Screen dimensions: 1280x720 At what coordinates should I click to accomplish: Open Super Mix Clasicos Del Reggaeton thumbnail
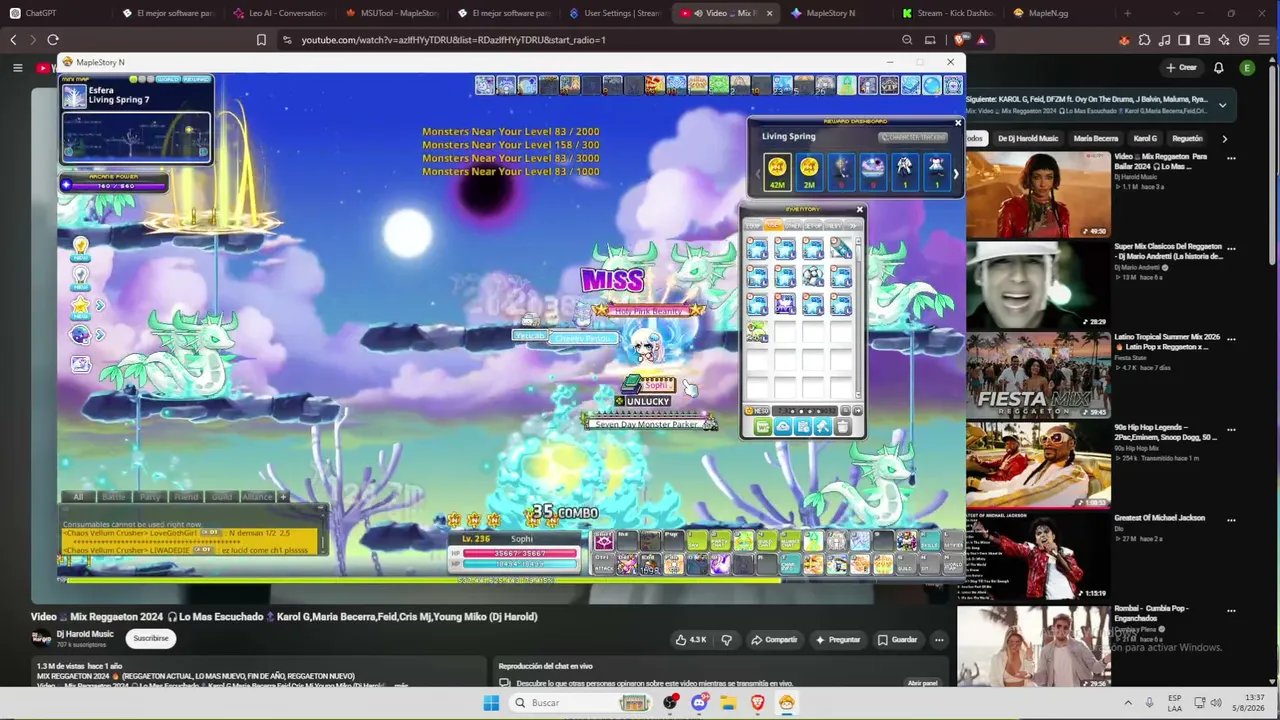(1038, 284)
